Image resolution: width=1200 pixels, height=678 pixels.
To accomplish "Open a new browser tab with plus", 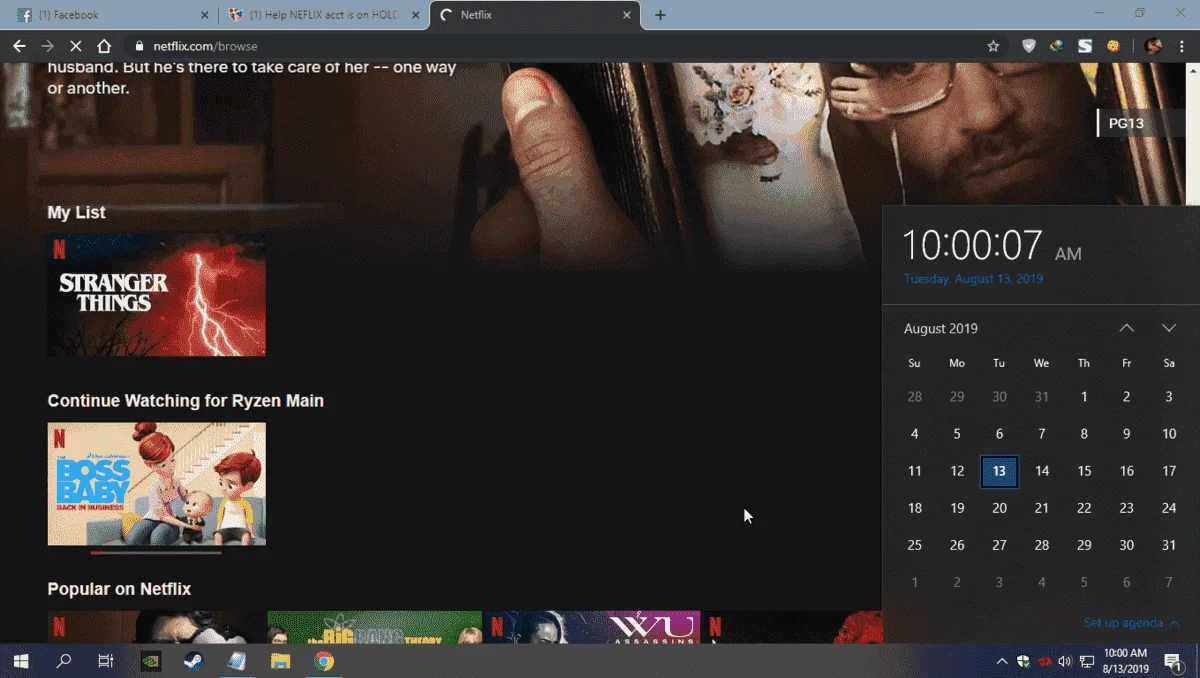I will (660, 15).
